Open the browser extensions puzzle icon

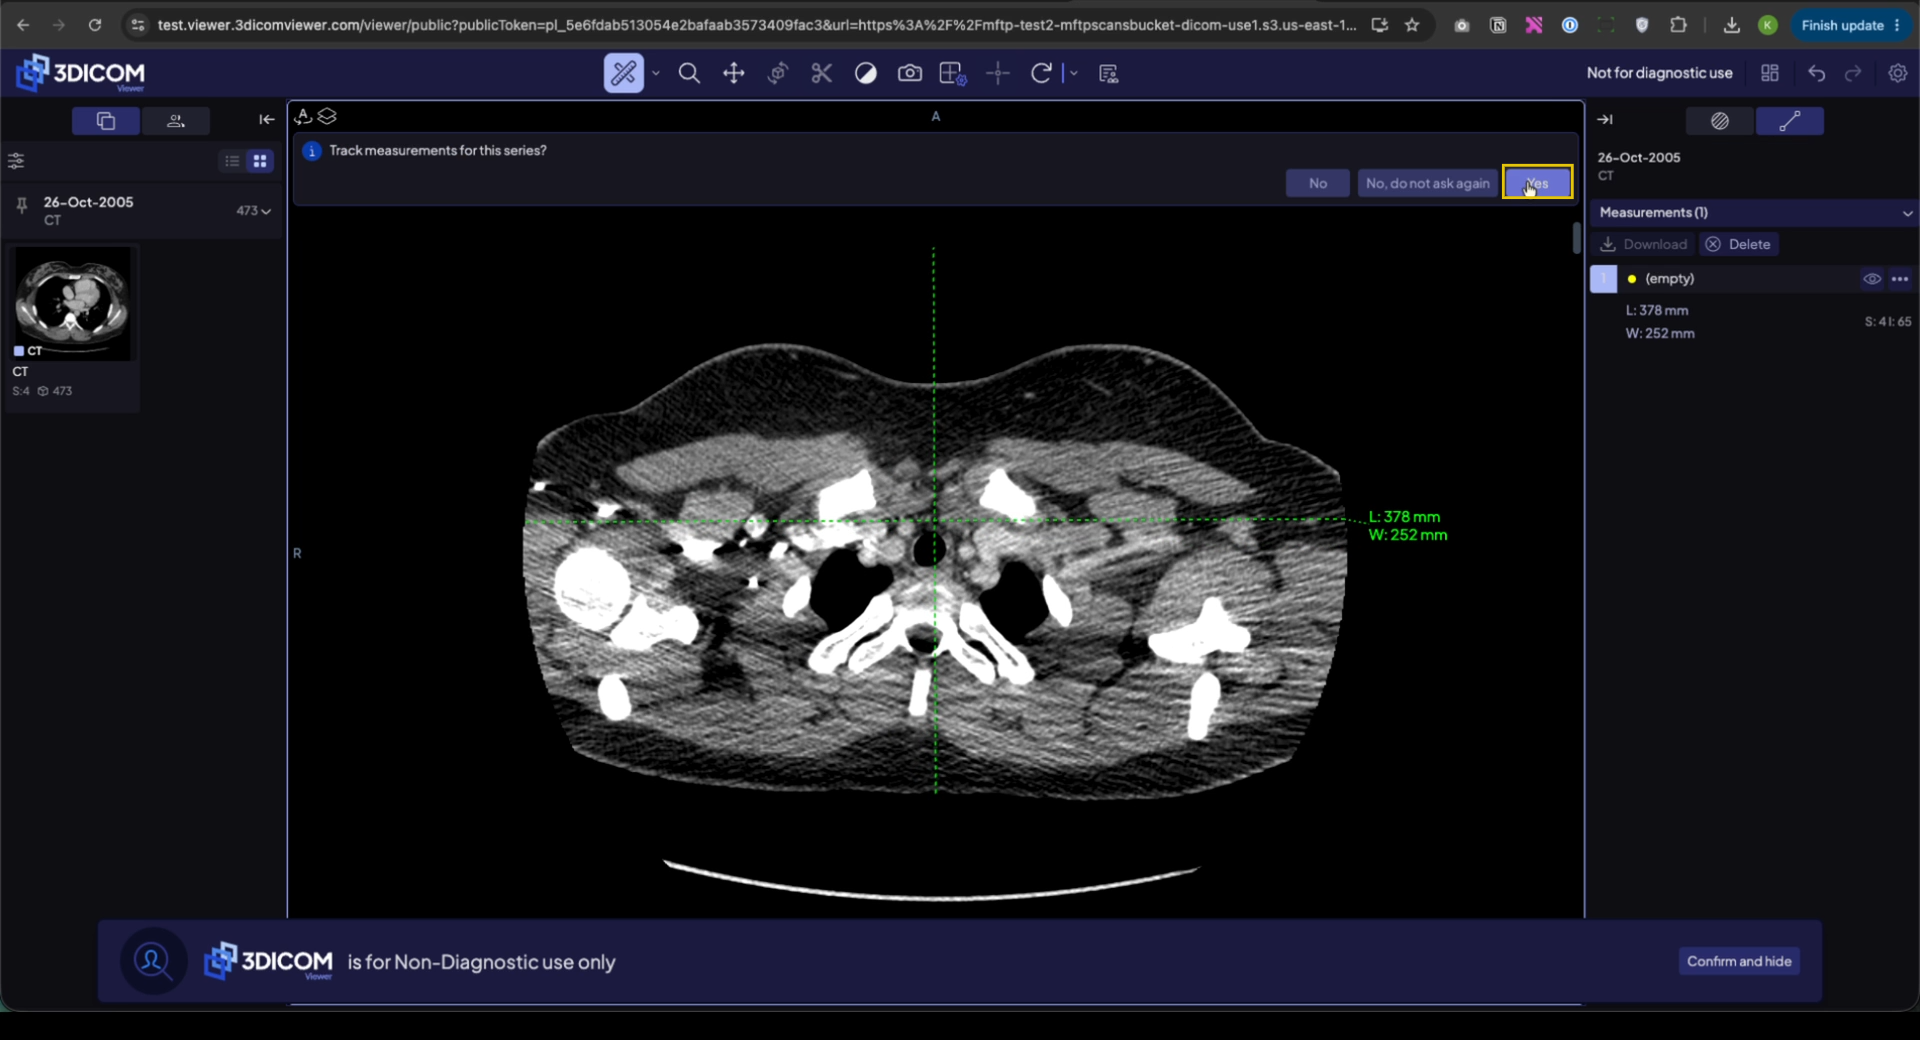click(x=1678, y=25)
